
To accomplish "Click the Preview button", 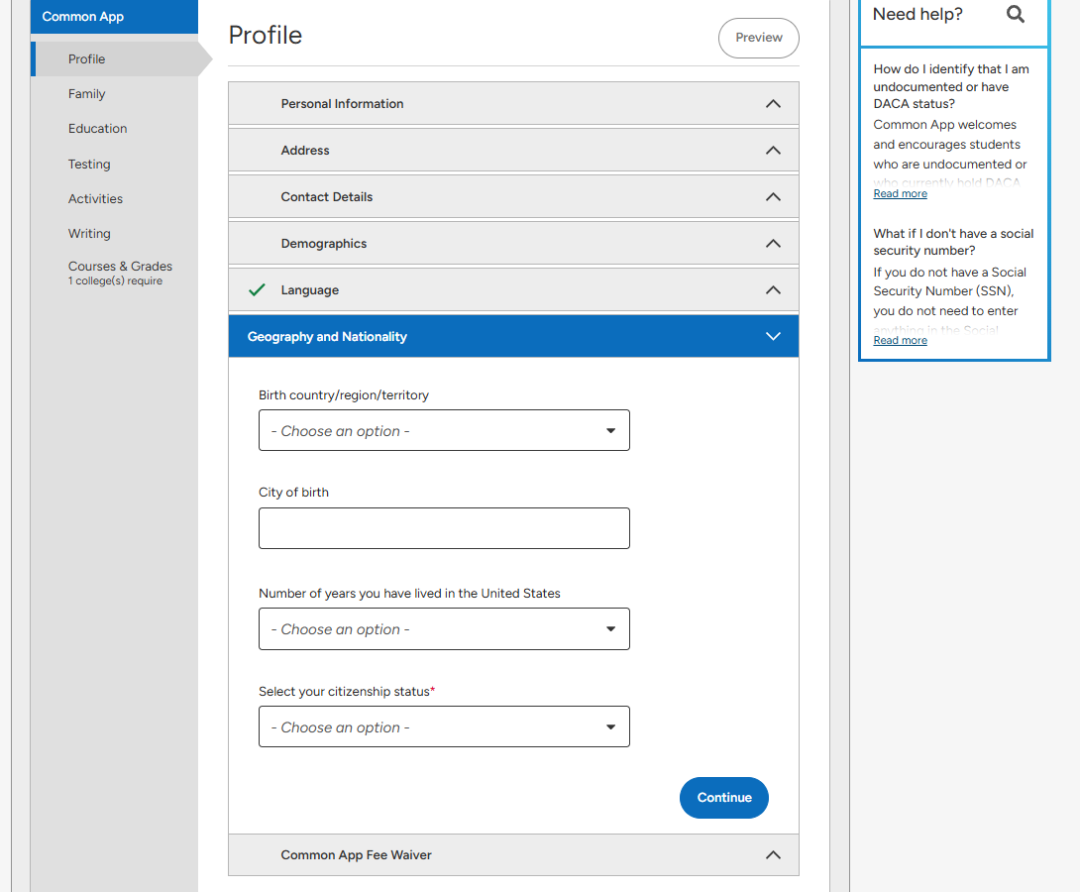I will [758, 38].
